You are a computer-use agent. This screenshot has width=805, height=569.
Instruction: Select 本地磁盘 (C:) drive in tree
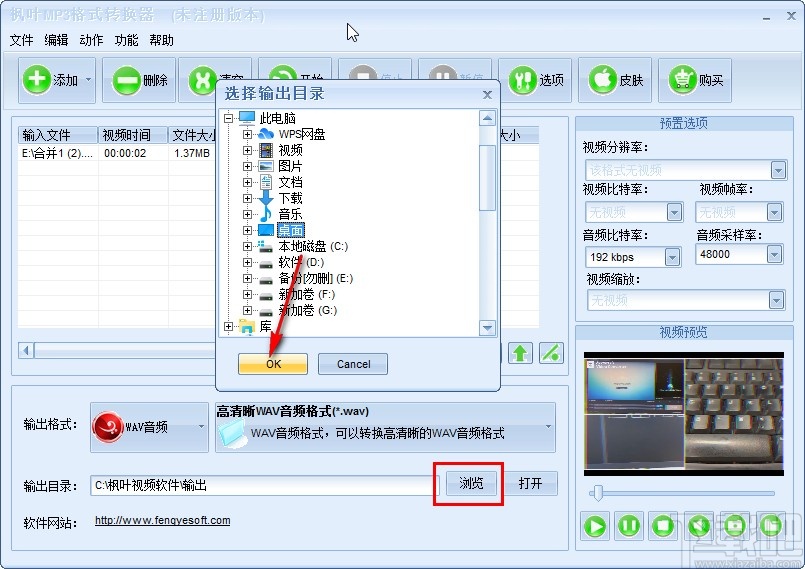[313, 246]
